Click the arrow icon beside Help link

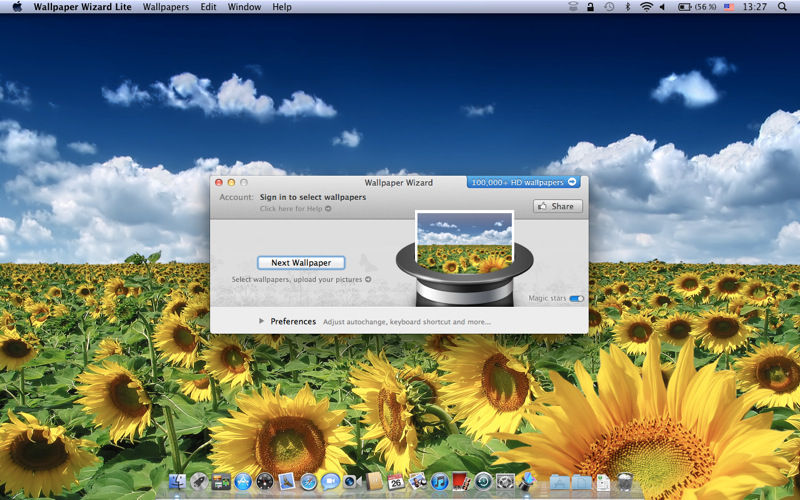pyautogui.click(x=328, y=208)
